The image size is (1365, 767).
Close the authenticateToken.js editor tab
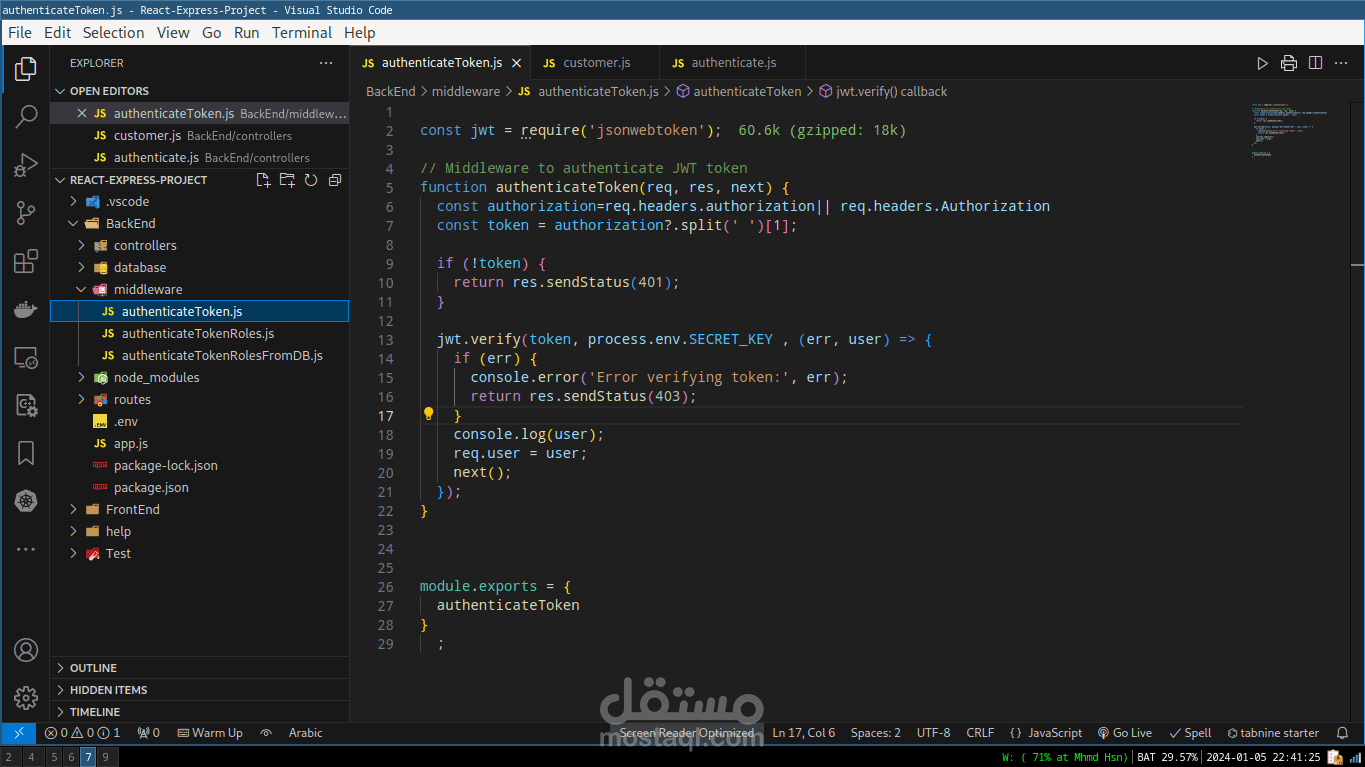click(517, 63)
